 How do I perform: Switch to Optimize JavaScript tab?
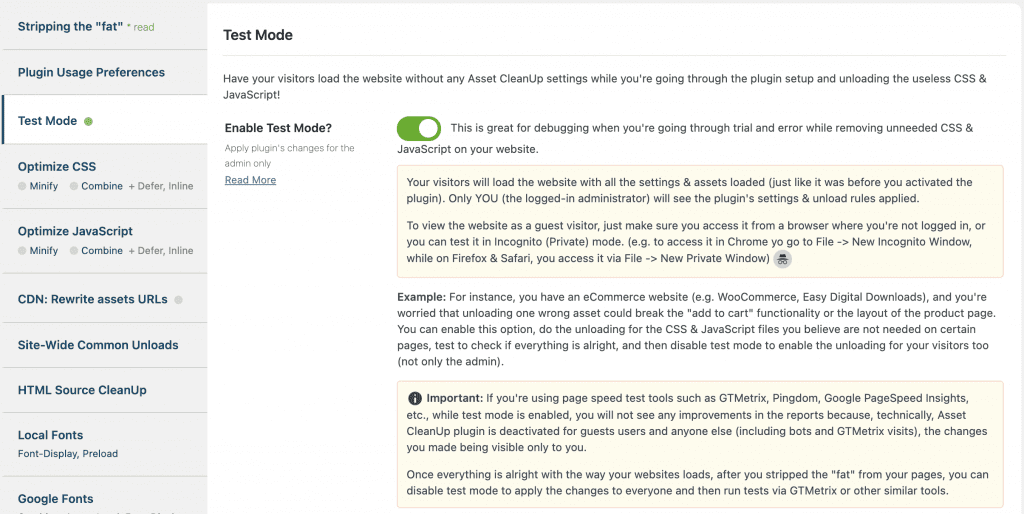(75, 231)
